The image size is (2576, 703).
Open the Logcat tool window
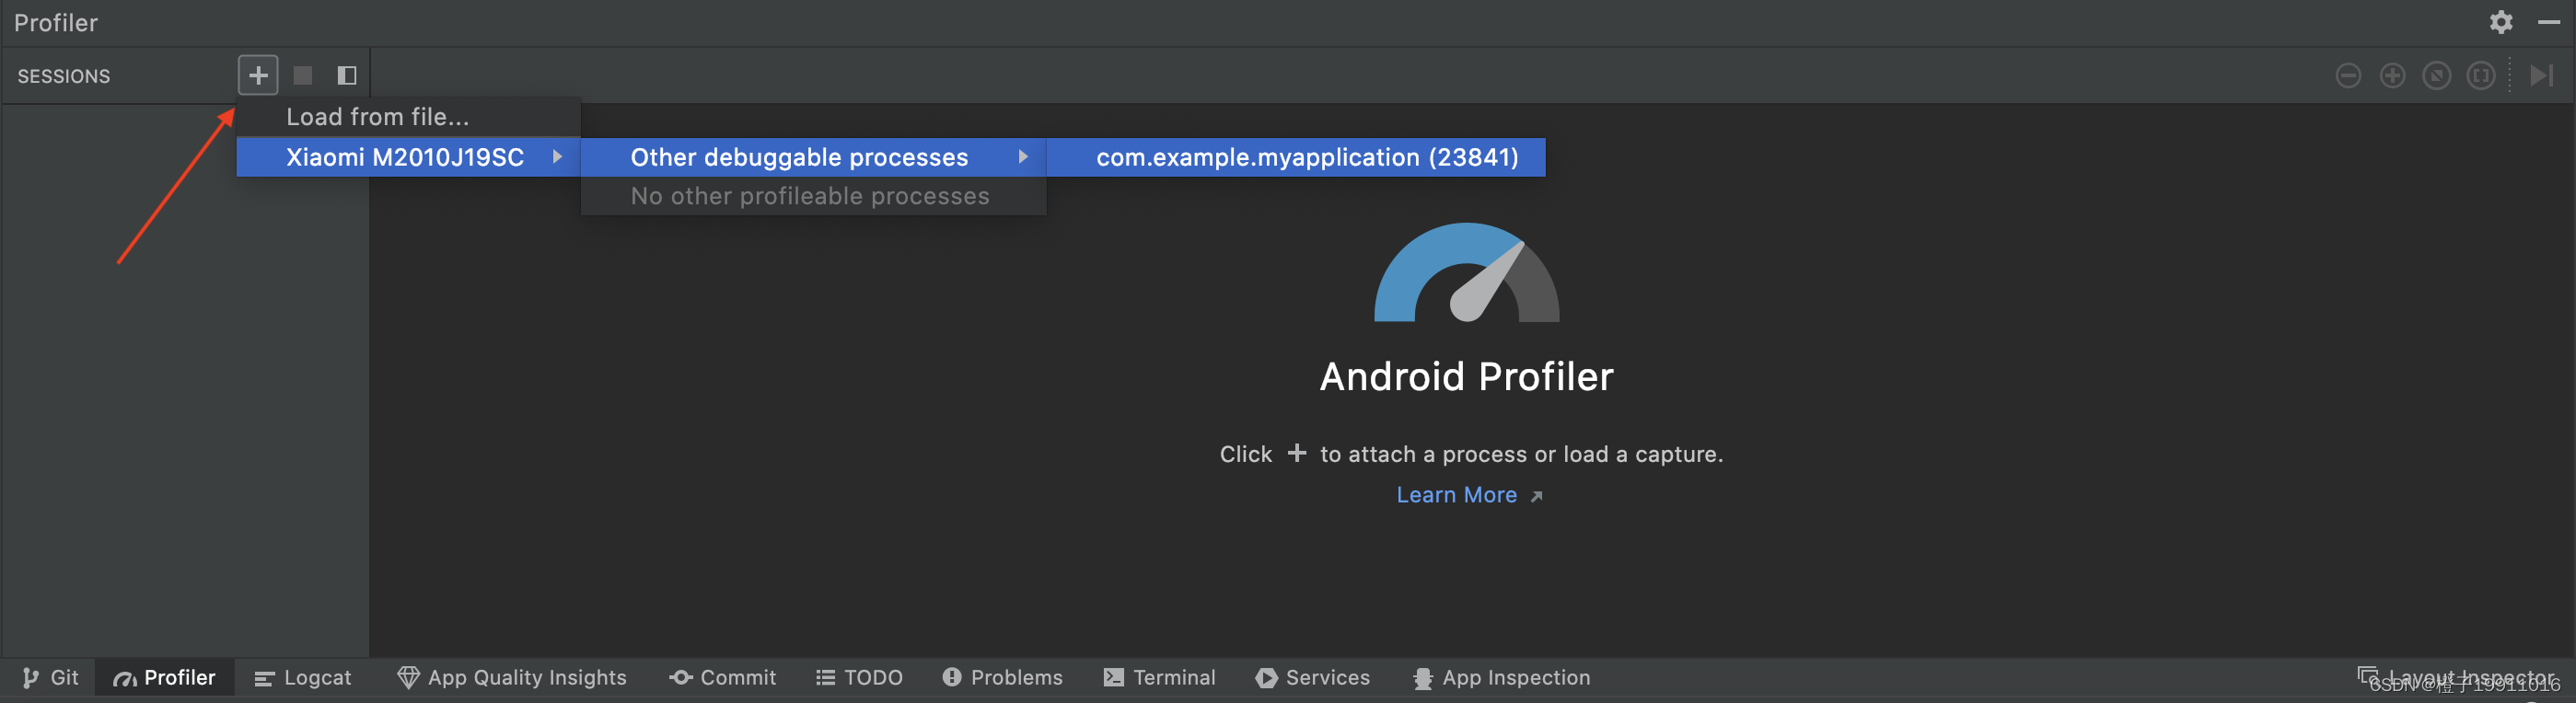[x=303, y=677]
